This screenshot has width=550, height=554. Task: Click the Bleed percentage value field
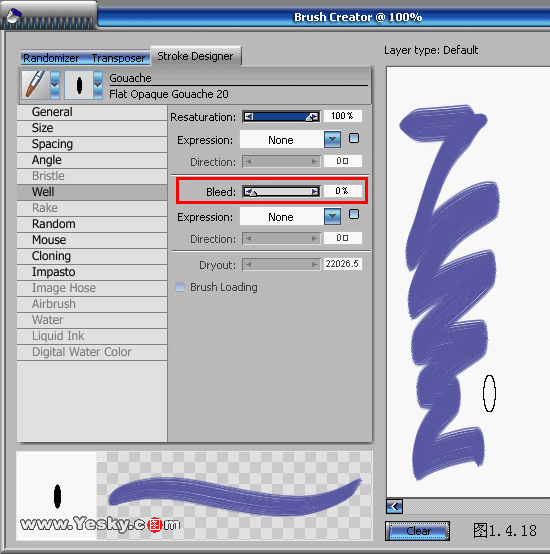(x=343, y=191)
